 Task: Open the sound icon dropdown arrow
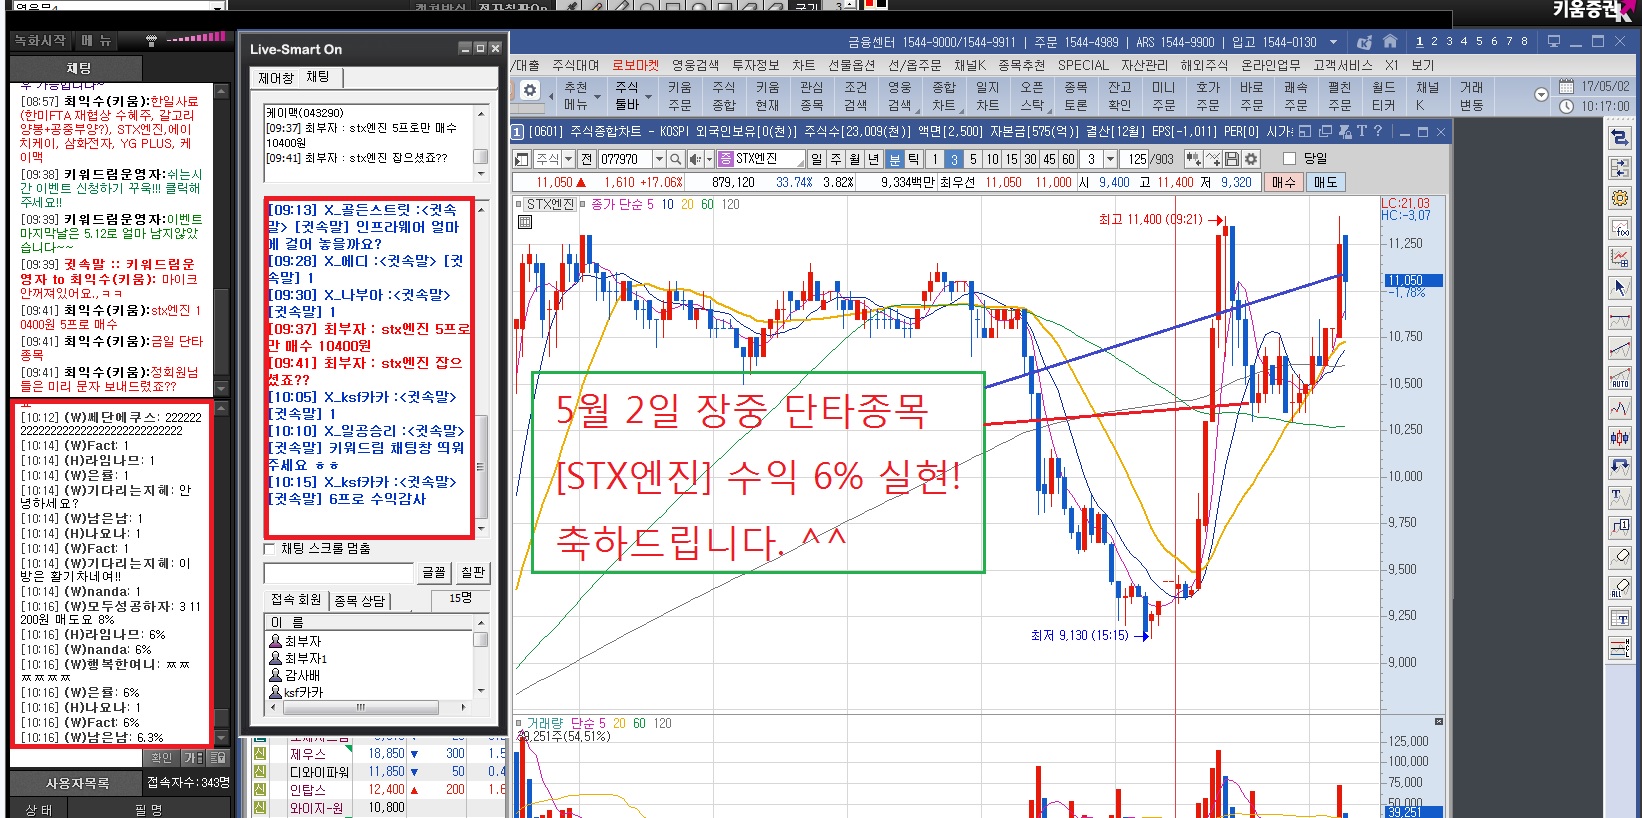[x=709, y=159]
